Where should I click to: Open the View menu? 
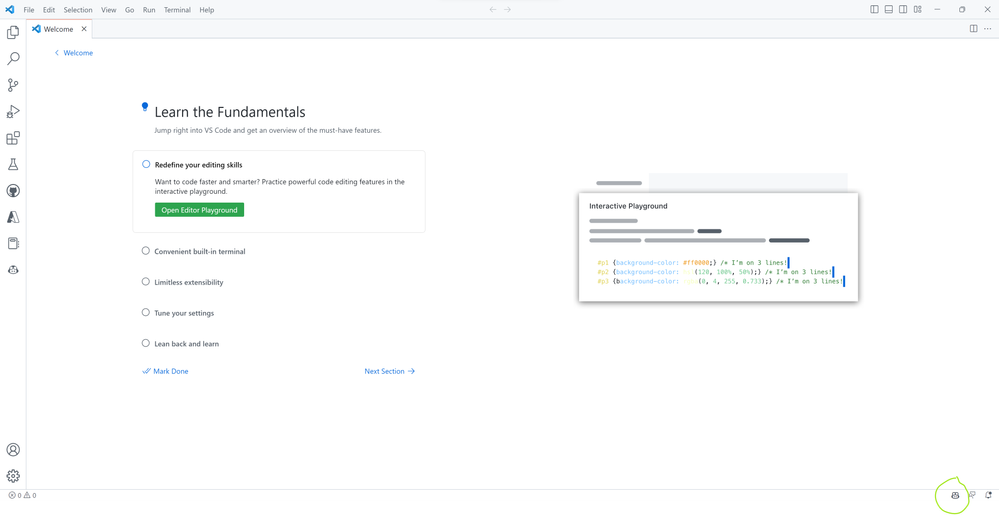[109, 10]
